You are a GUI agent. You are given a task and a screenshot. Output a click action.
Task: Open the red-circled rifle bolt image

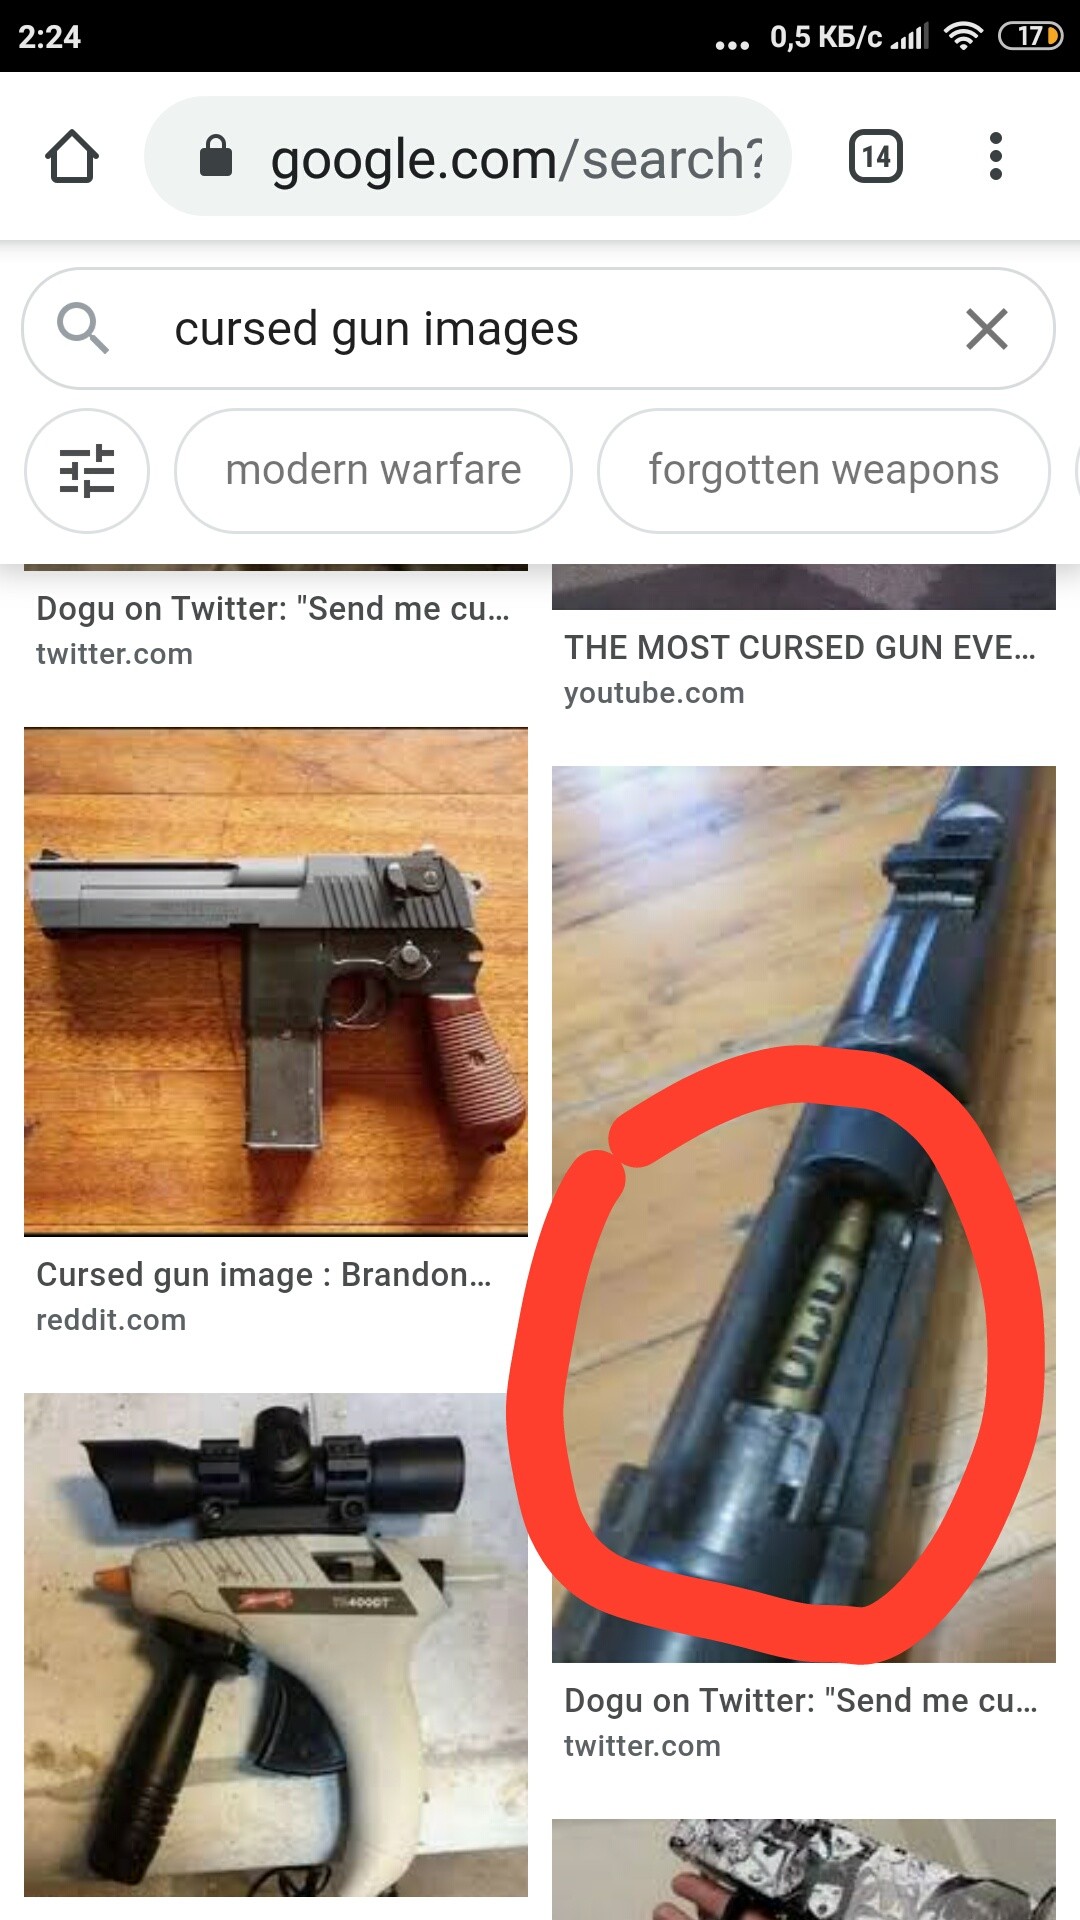pos(804,1214)
